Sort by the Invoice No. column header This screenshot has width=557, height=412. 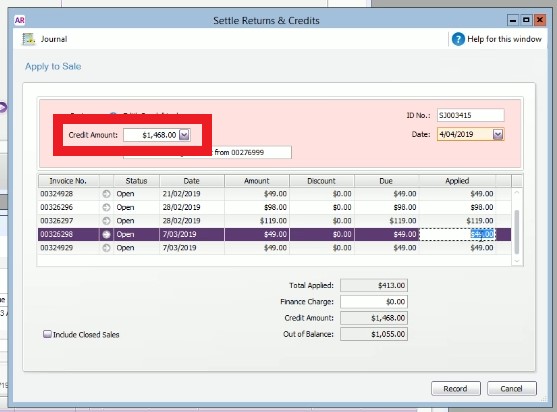[68, 181]
